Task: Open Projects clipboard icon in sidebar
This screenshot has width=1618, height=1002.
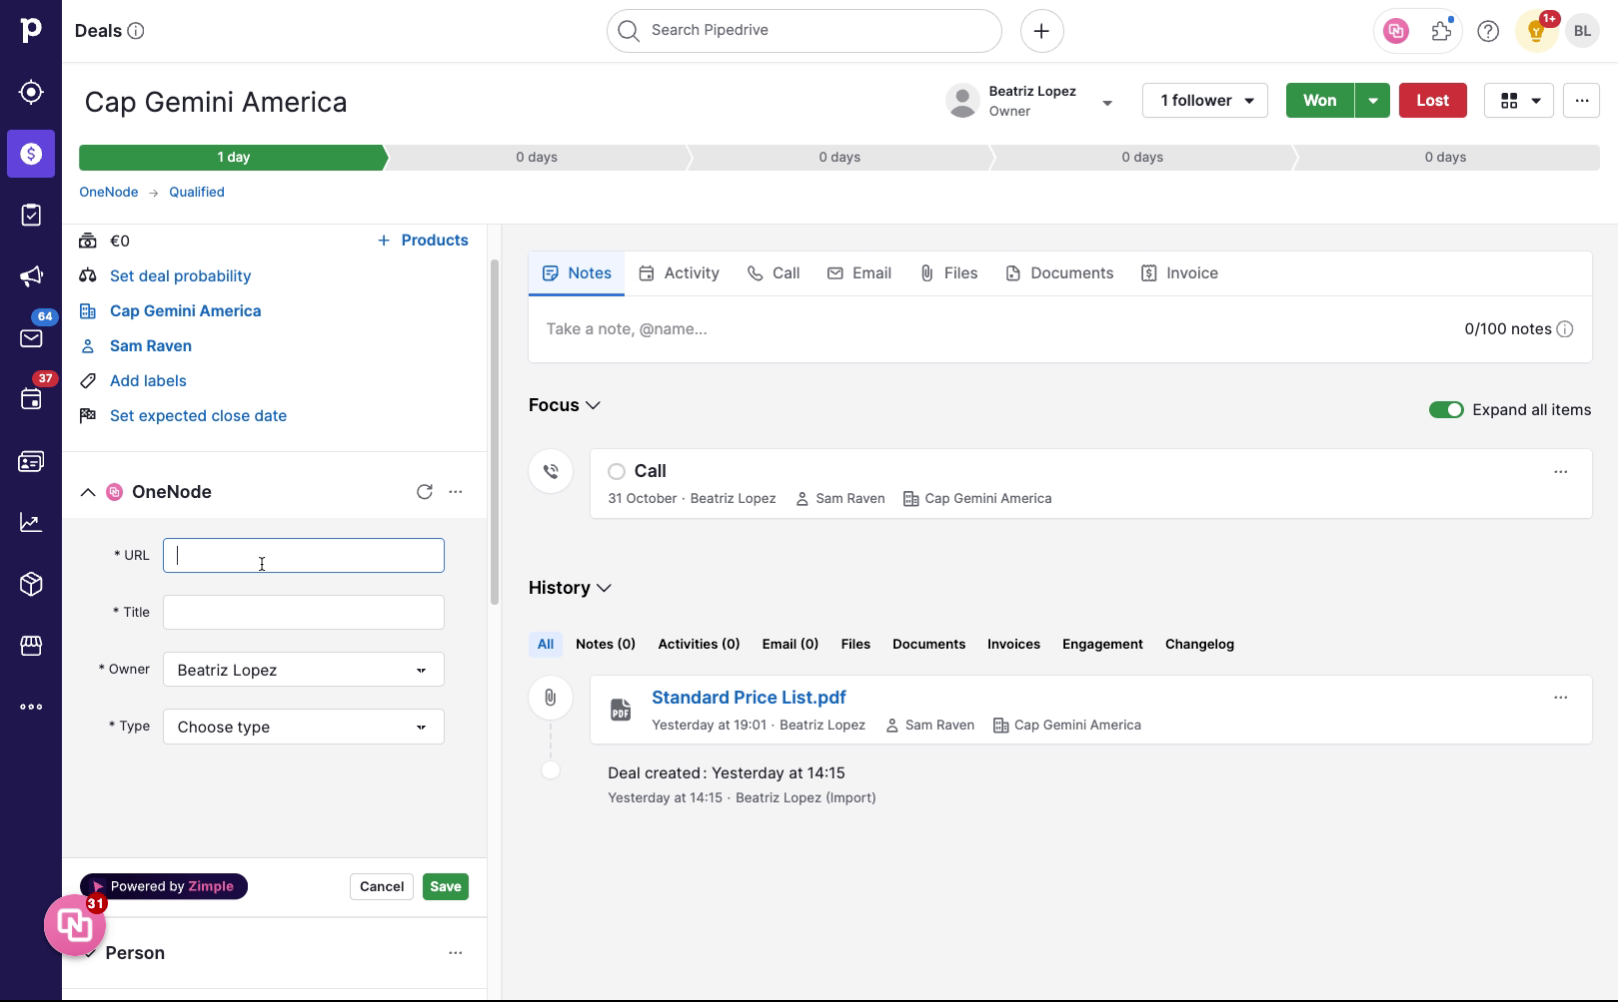Action: click(31, 215)
